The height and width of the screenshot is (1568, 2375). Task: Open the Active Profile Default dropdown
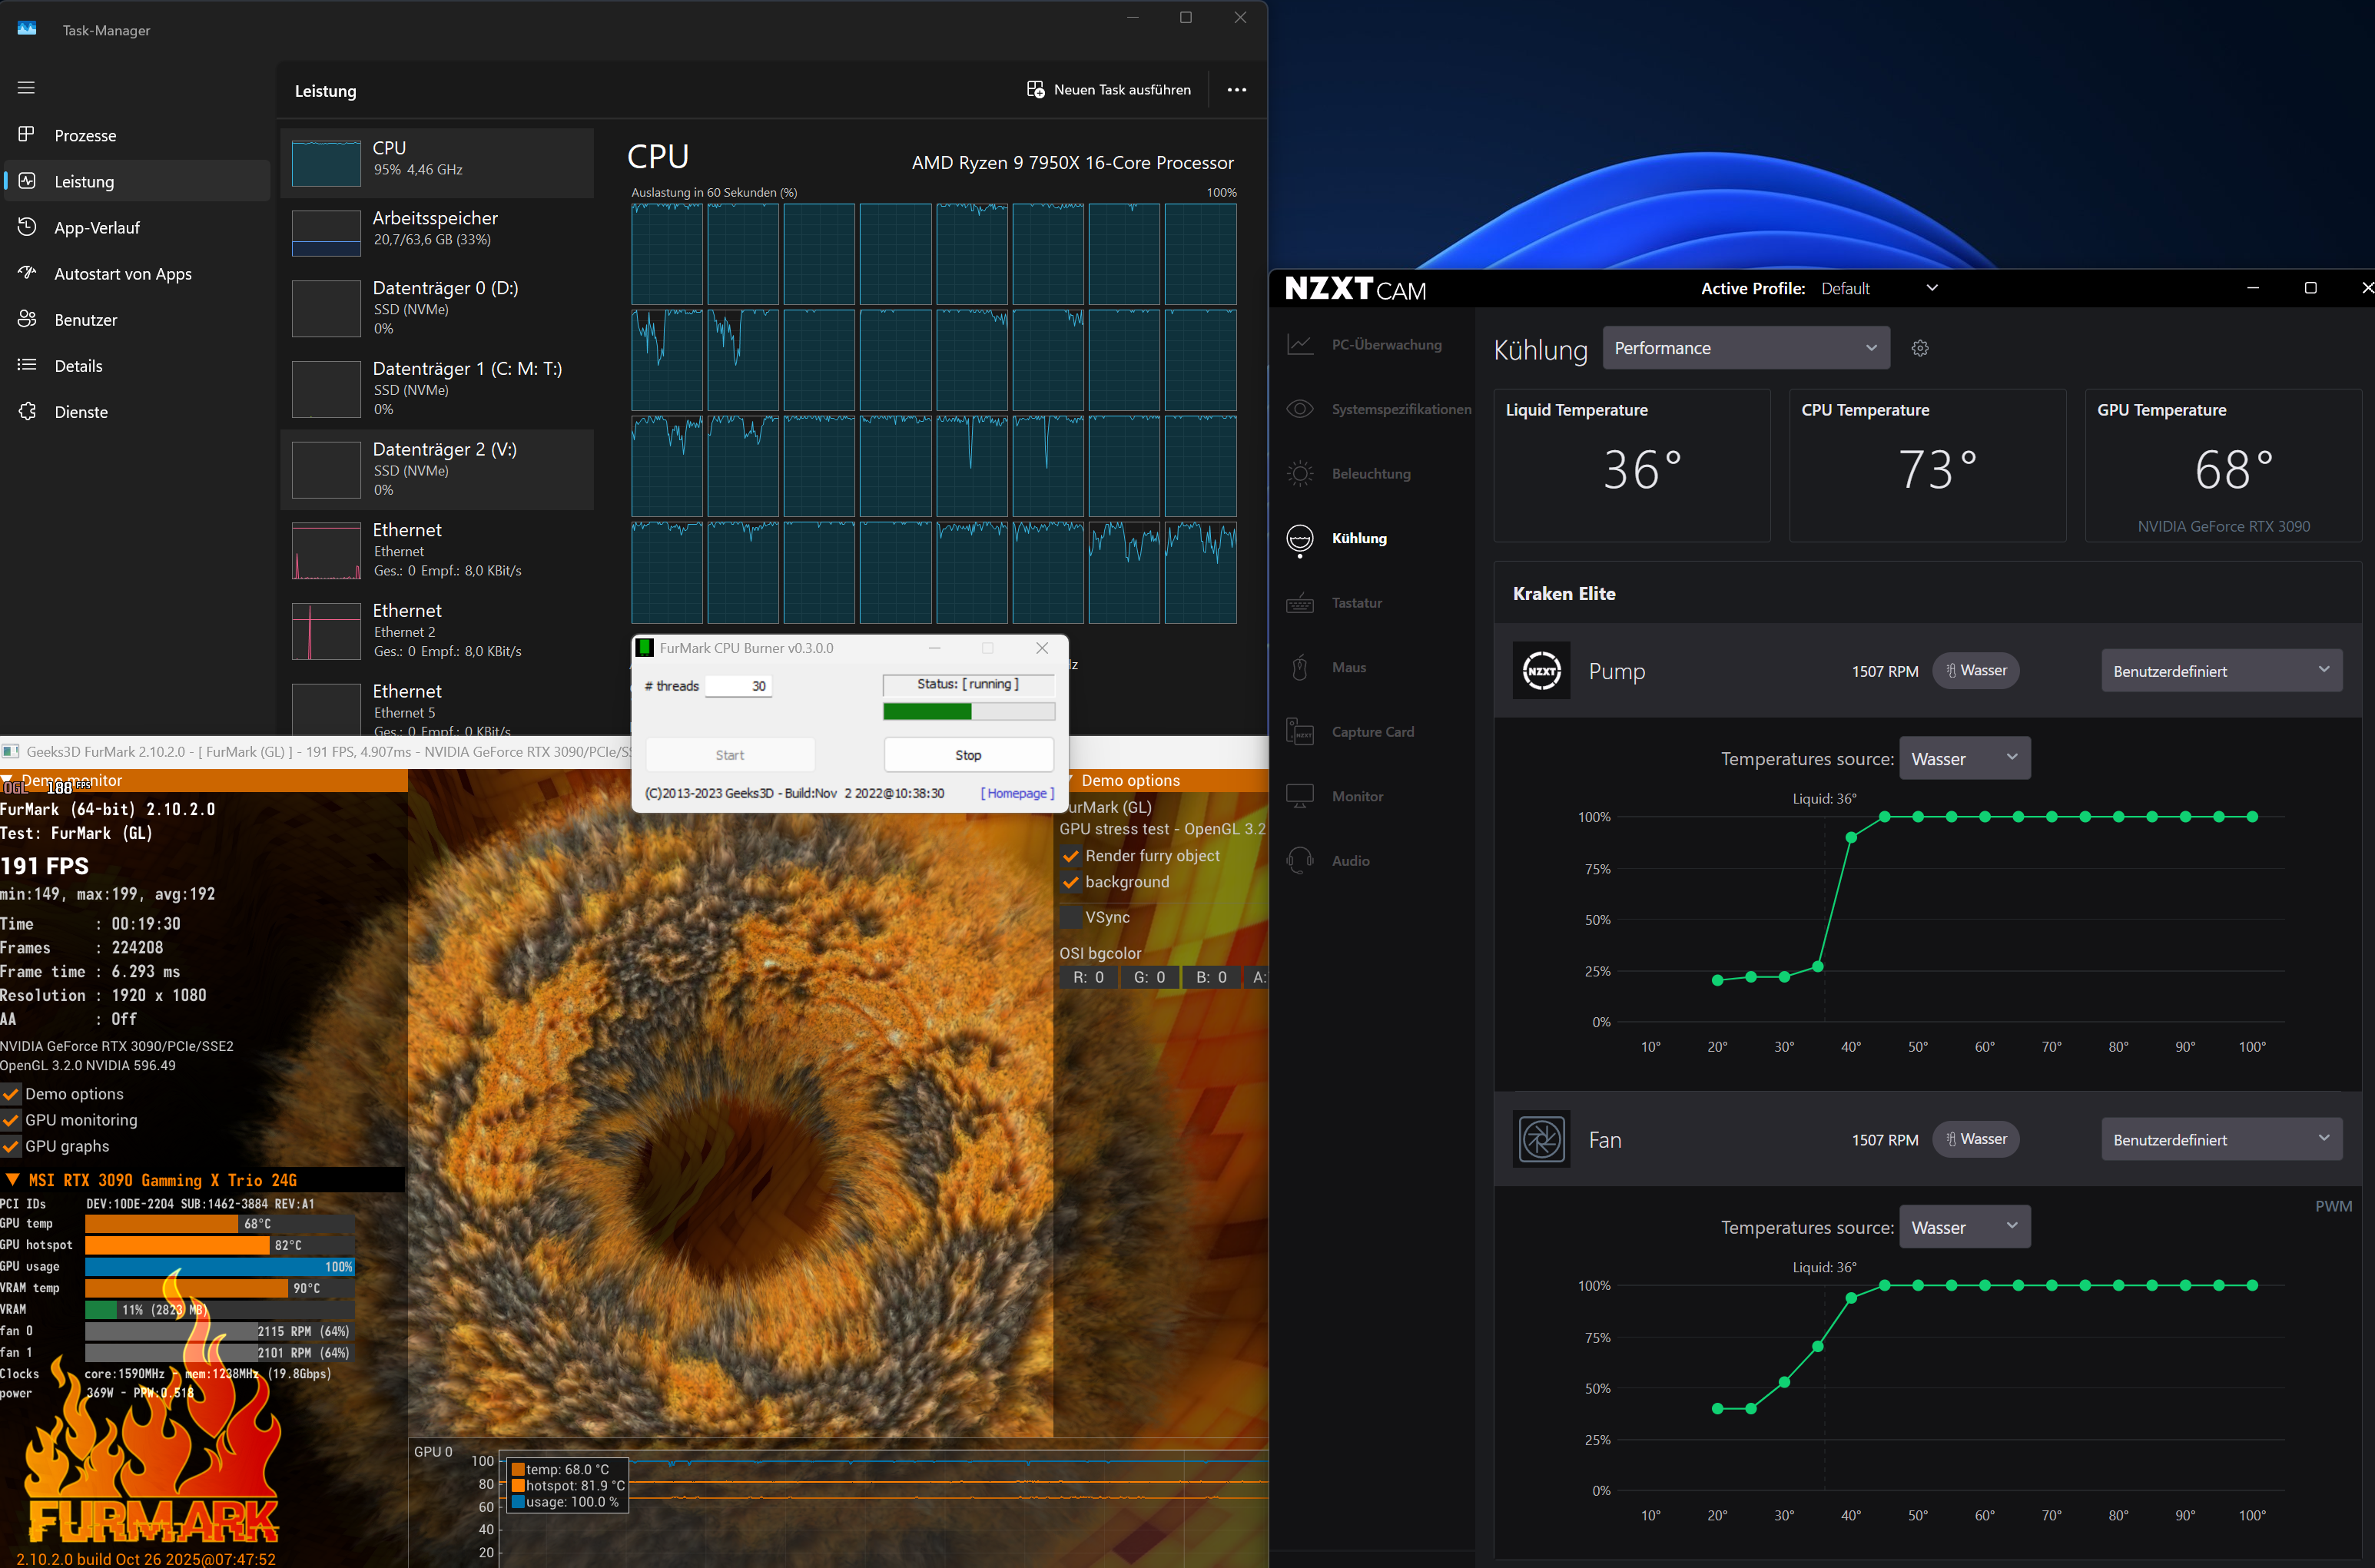(1879, 288)
